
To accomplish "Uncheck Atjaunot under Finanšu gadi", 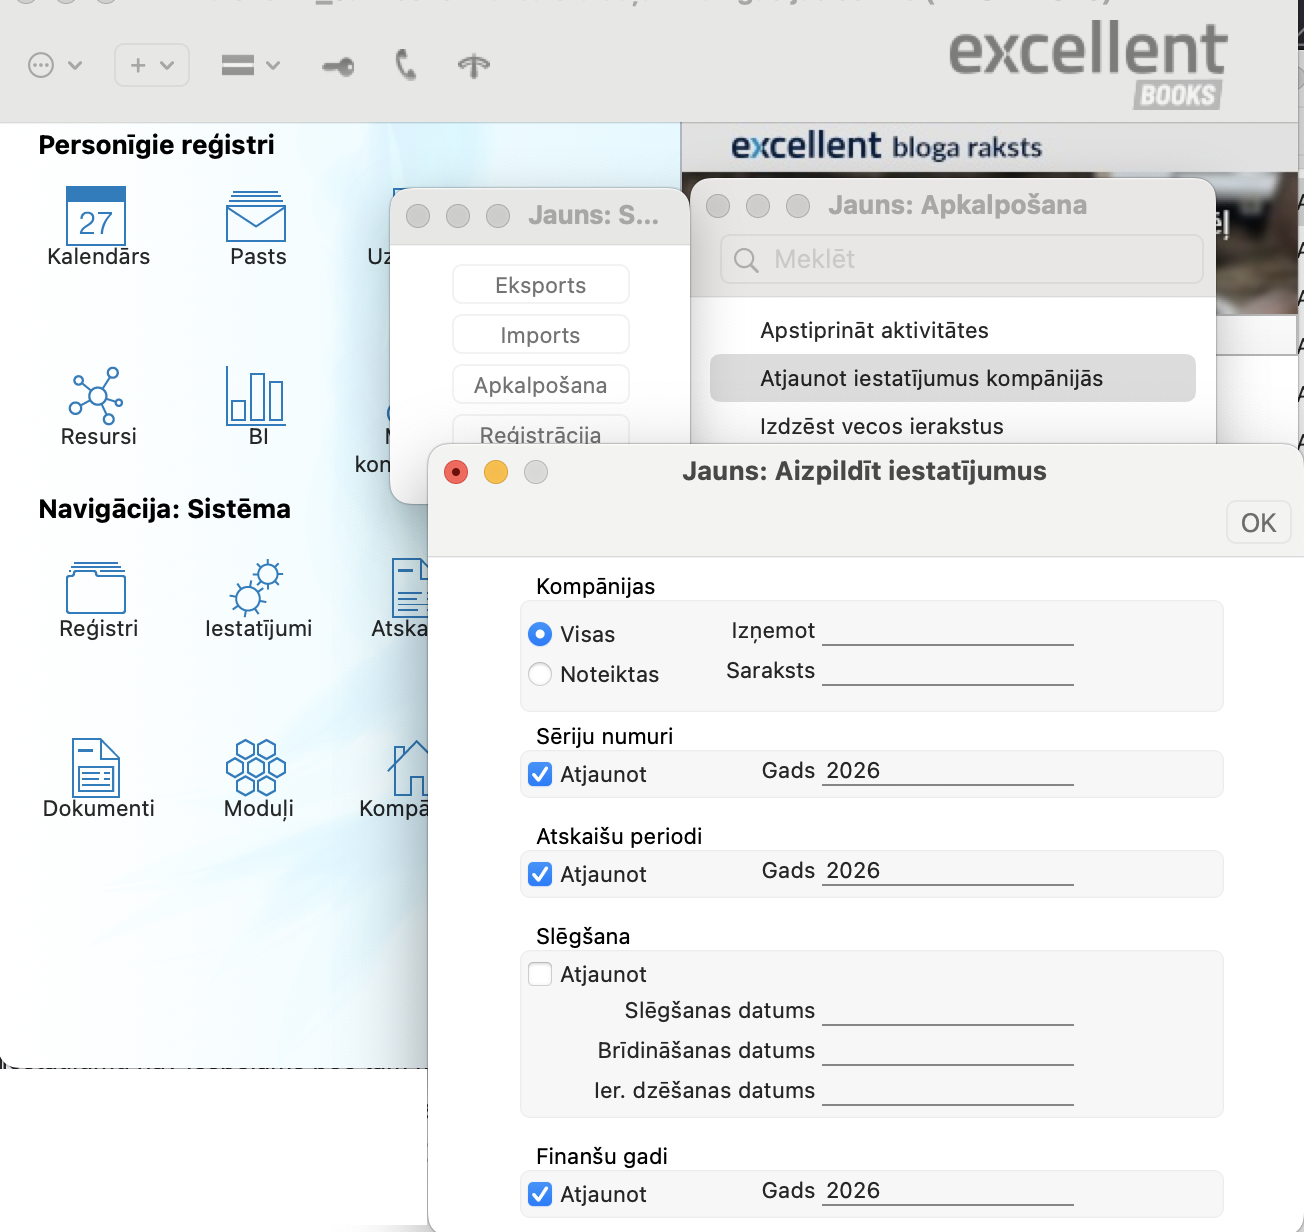I will [x=540, y=1194].
